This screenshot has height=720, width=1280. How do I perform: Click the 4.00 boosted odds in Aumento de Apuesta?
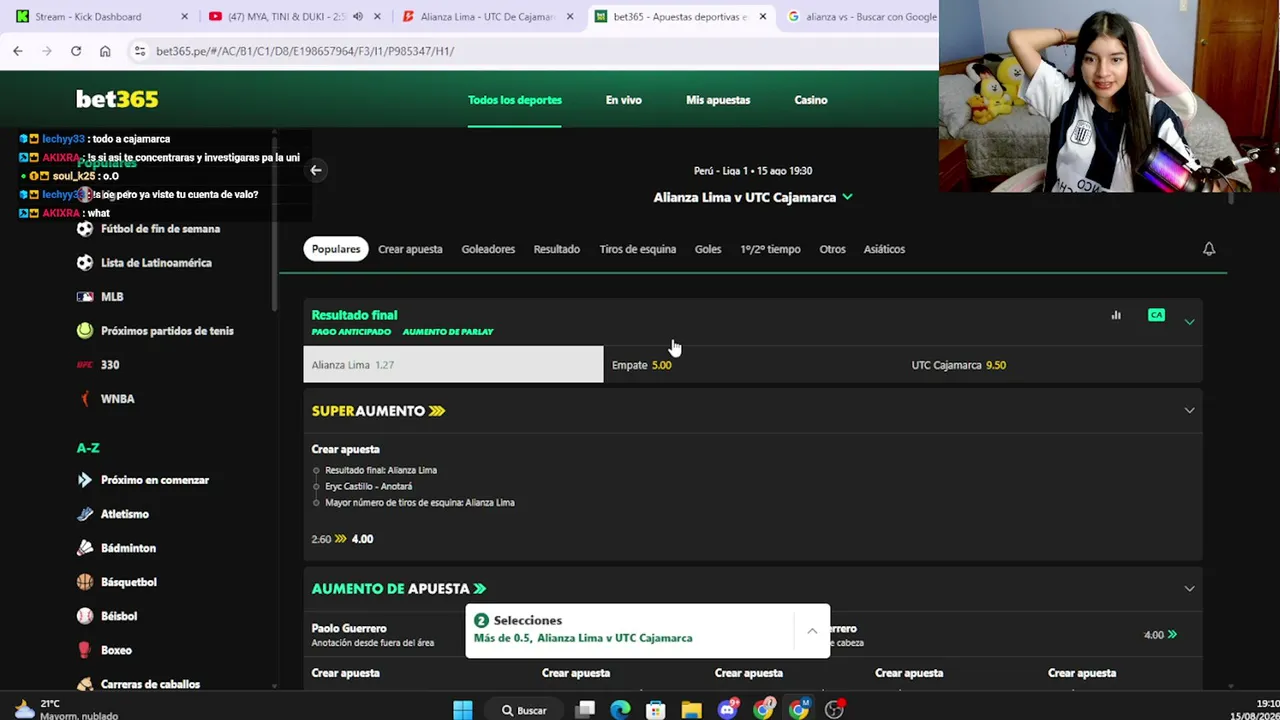[1160, 635]
